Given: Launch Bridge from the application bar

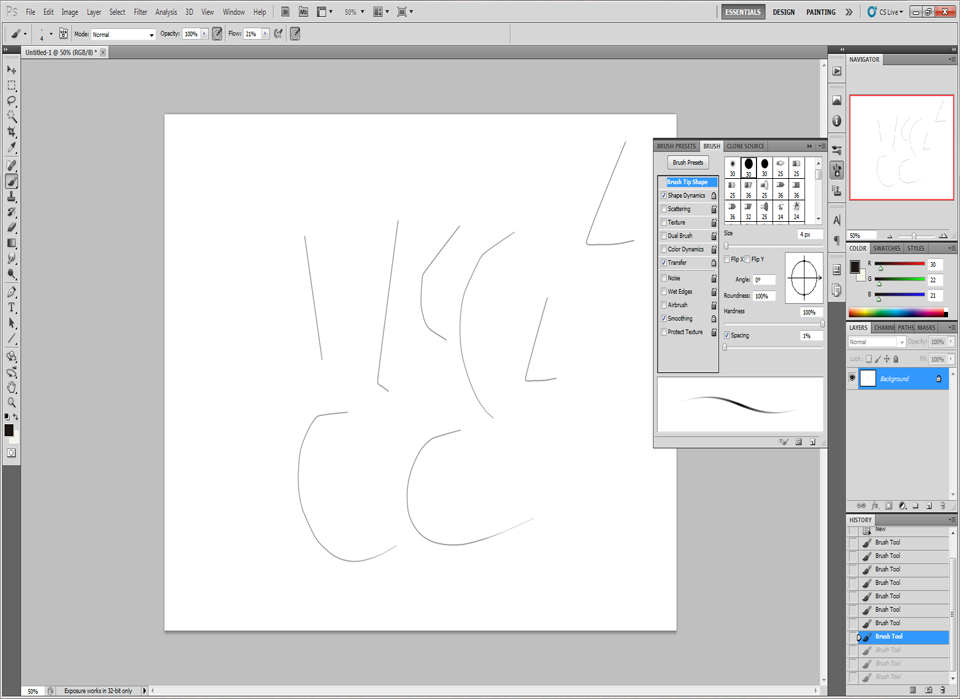Looking at the screenshot, I should (x=286, y=12).
